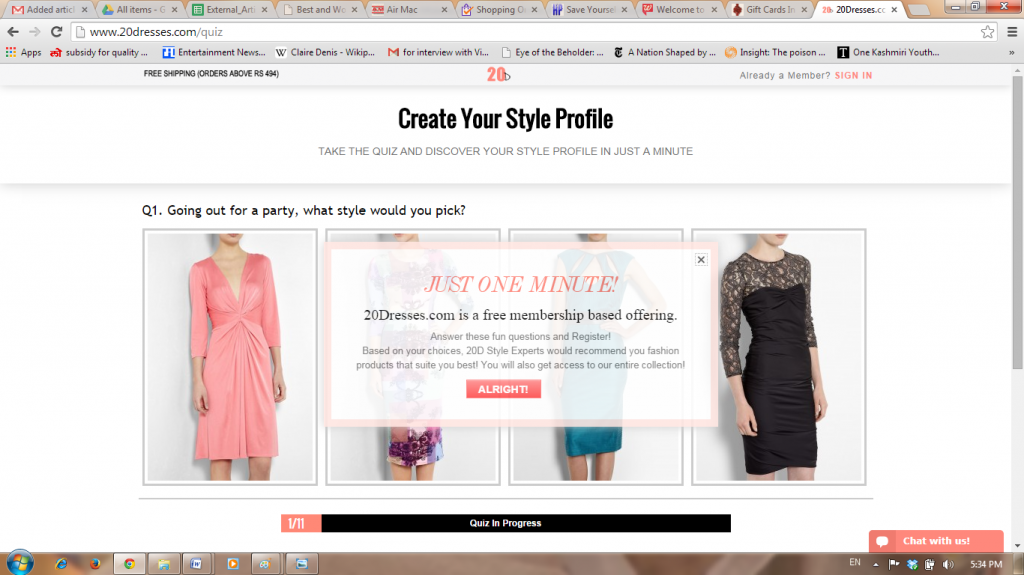Reload the page with refresh icon

click(x=57, y=31)
